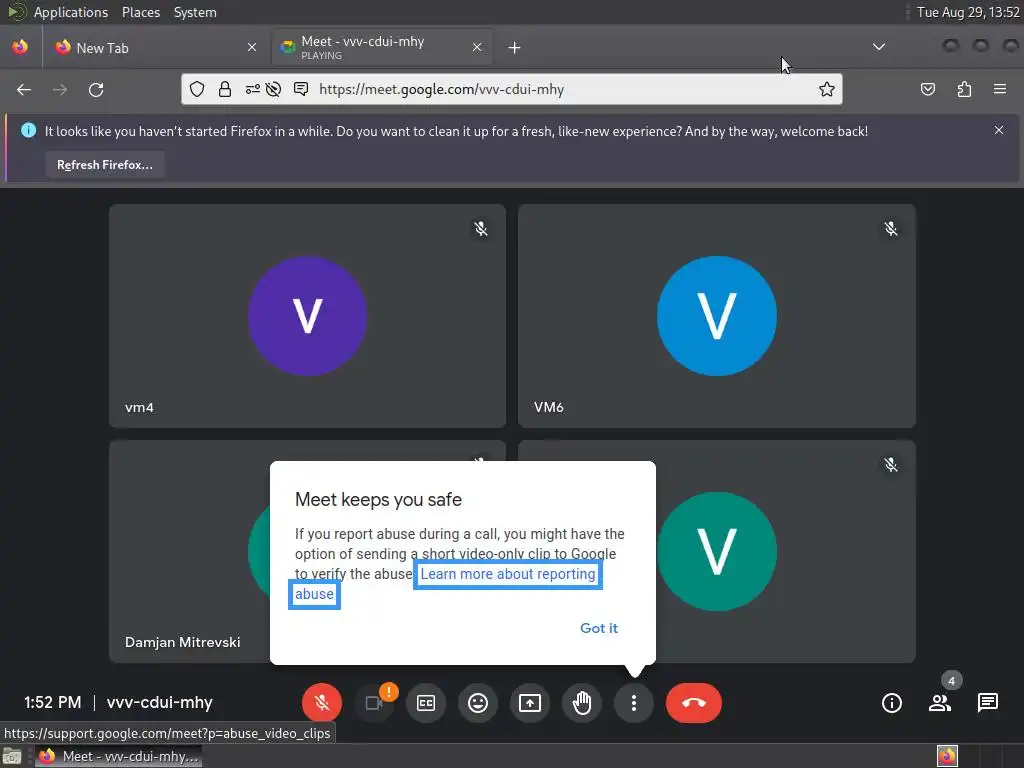Switch to the New Tab tab
1024x768 pixels.
pyautogui.click(x=155, y=48)
